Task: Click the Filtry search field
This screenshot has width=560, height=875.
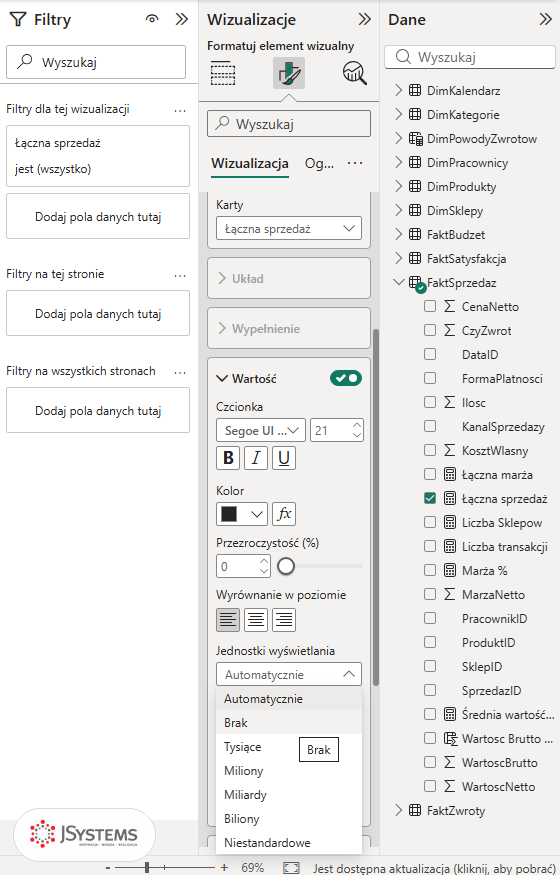Action: (x=96, y=62)
